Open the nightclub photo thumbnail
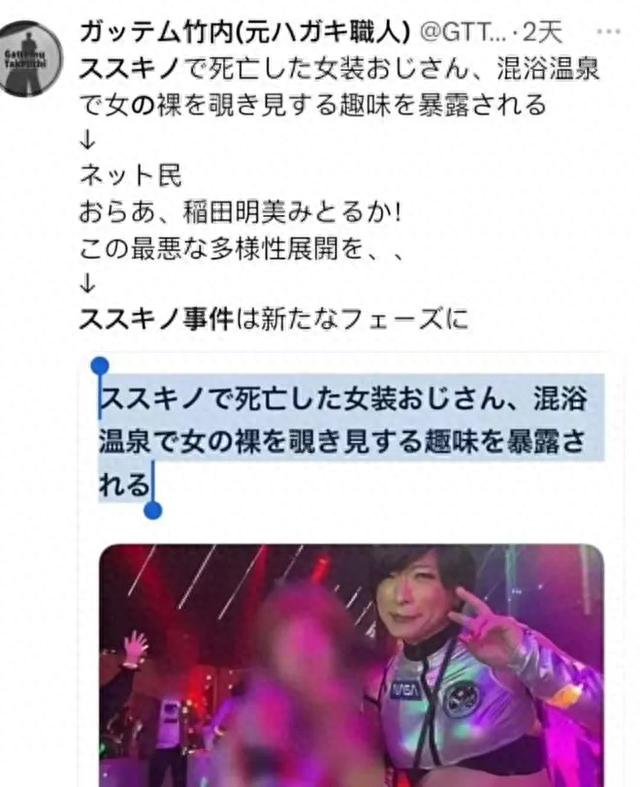640x787 pixels. [x=351, y=665]
